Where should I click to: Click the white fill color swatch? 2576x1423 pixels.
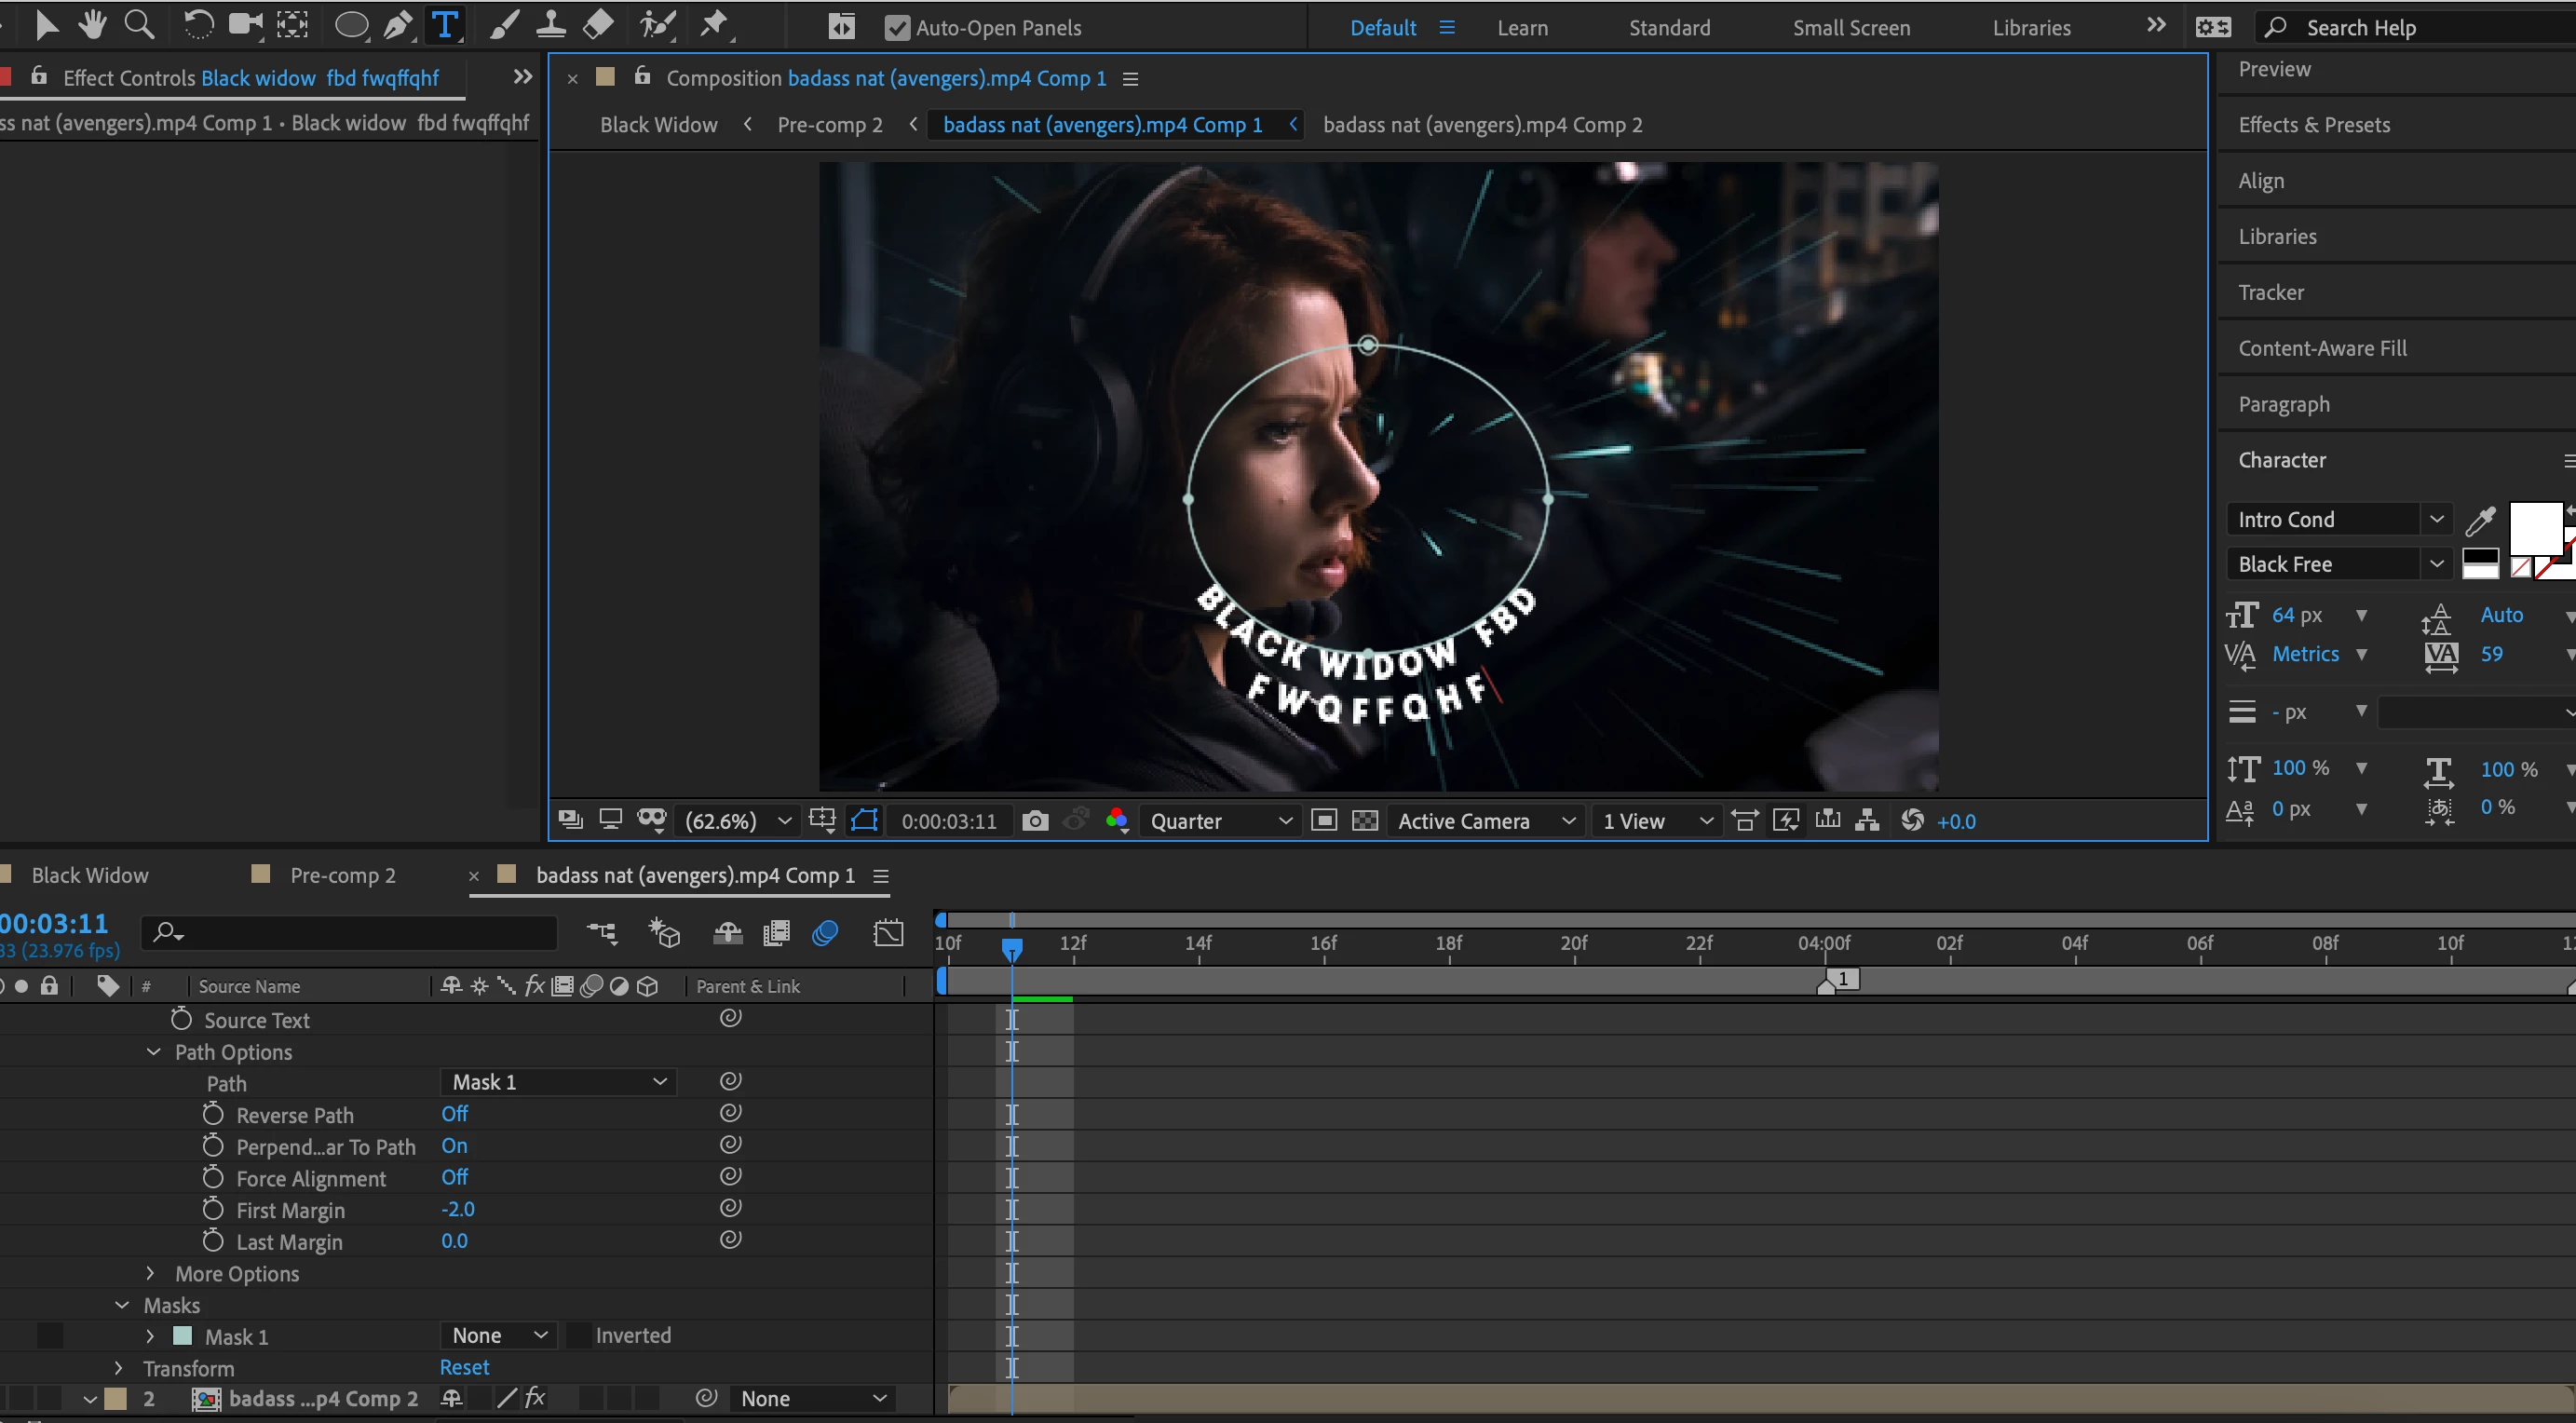coord(2534,527)
